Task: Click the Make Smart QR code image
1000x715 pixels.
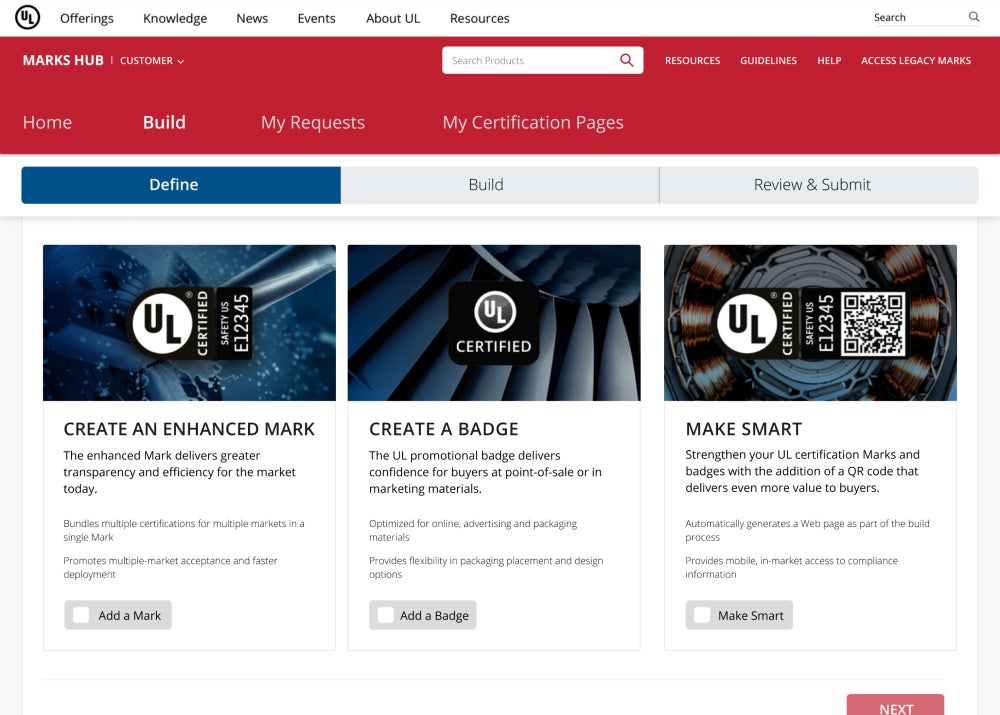Action: (873, 323)
